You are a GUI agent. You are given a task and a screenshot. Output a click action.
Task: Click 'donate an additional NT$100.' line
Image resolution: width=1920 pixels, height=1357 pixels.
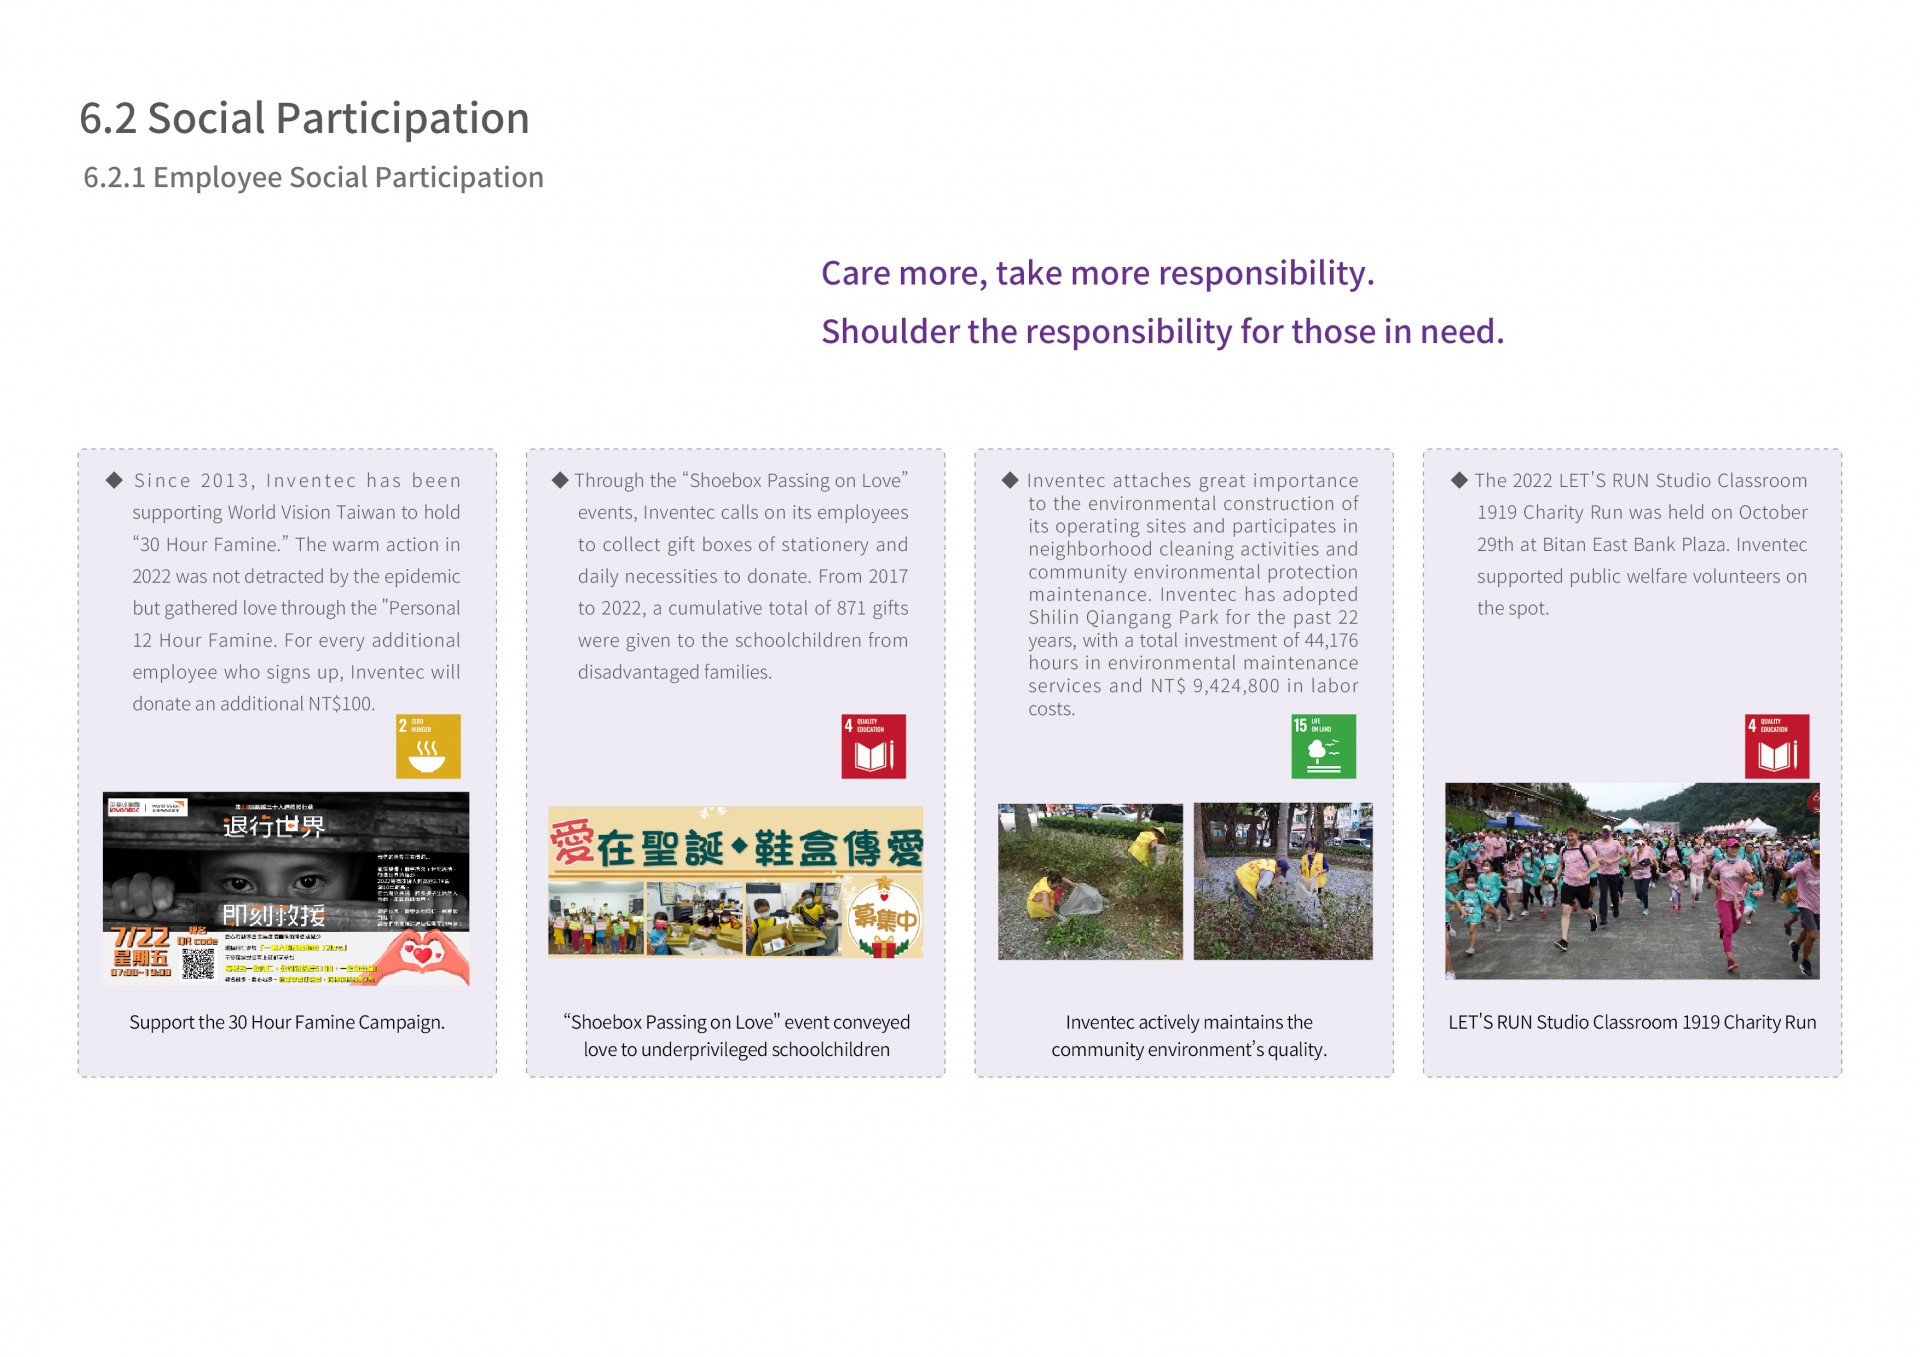click(x=254, y=704)
